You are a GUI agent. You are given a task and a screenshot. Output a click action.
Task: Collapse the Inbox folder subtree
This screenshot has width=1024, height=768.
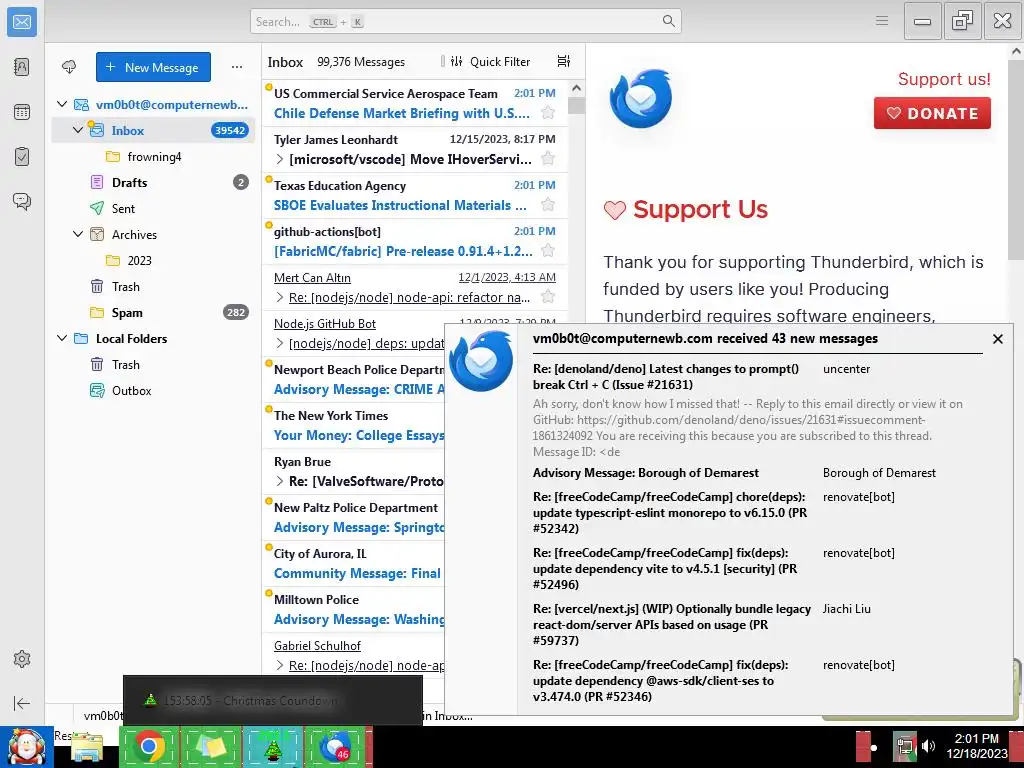coord(78,130)
